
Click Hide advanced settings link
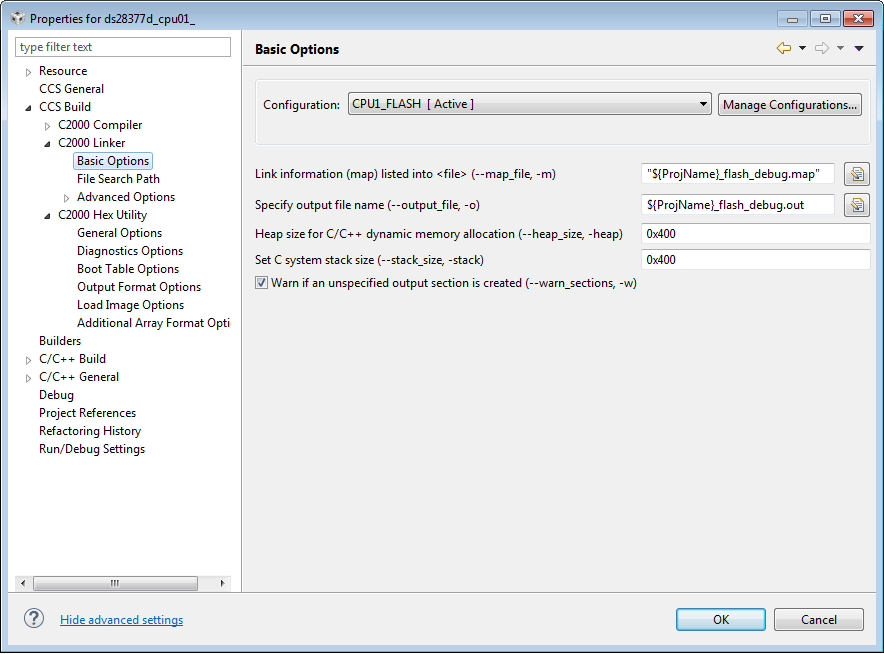[x=122, y=620]
